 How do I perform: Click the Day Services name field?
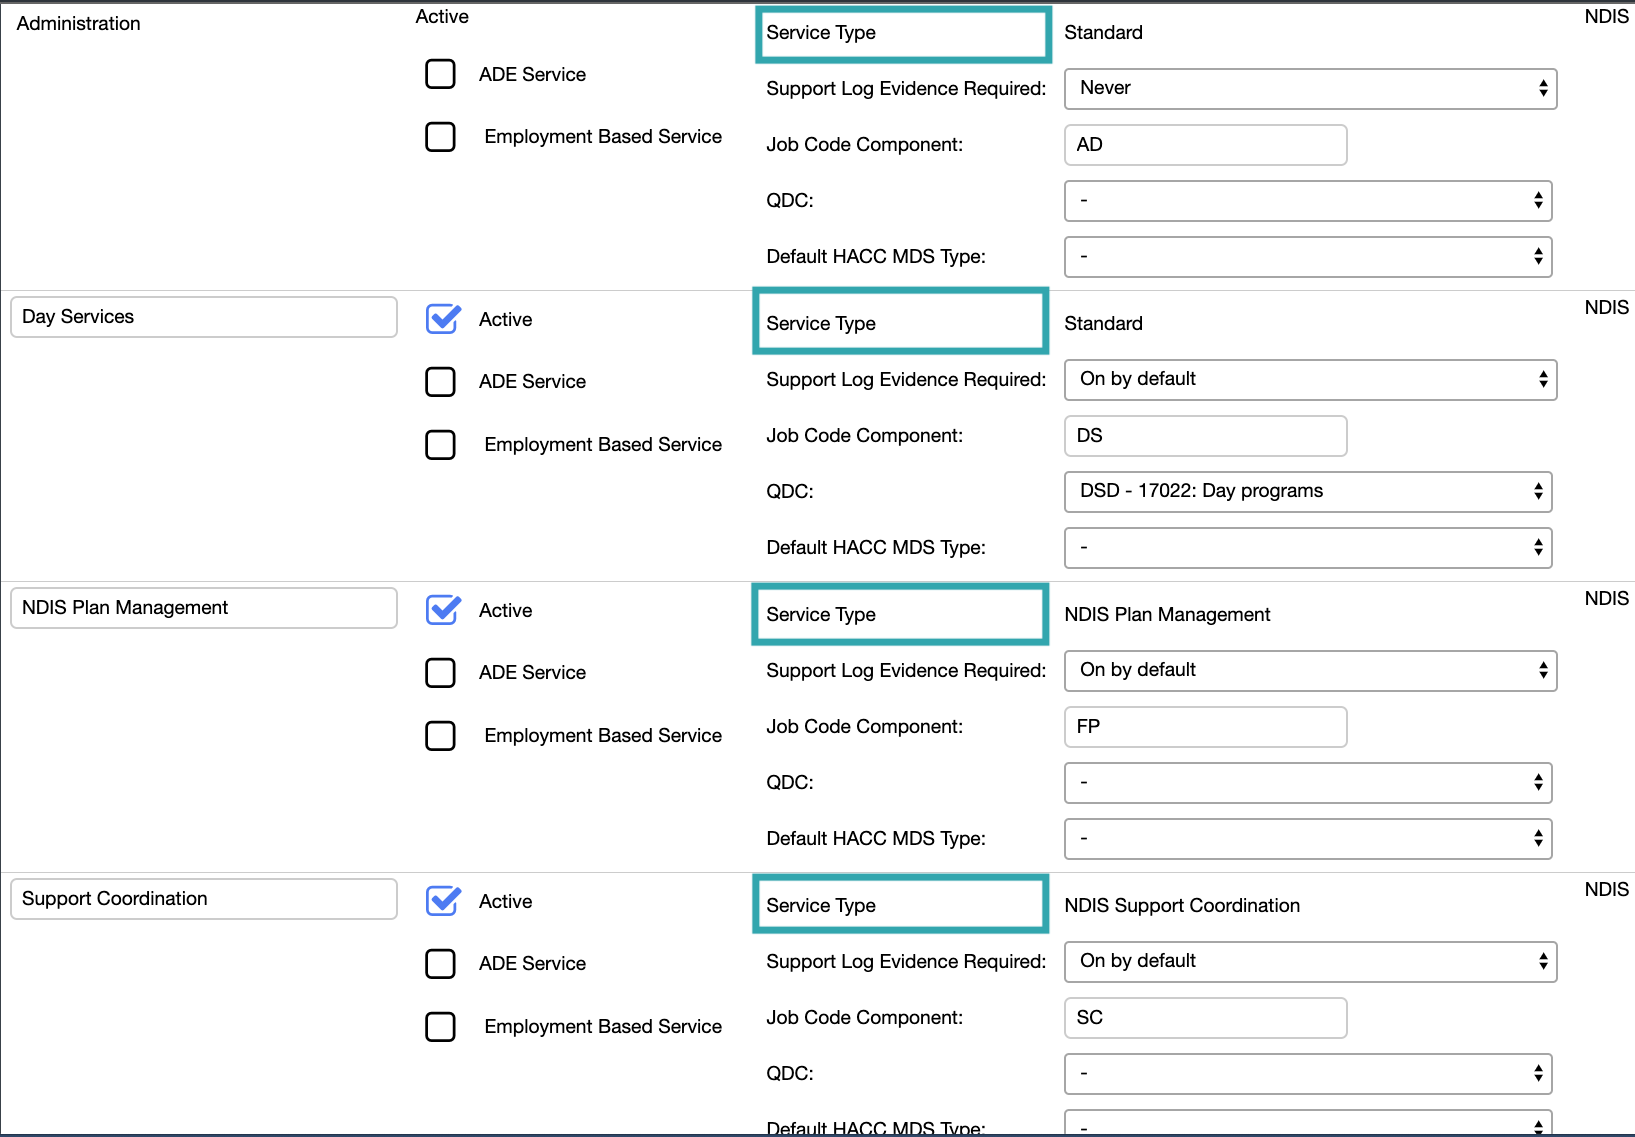[x=203, y=317]
